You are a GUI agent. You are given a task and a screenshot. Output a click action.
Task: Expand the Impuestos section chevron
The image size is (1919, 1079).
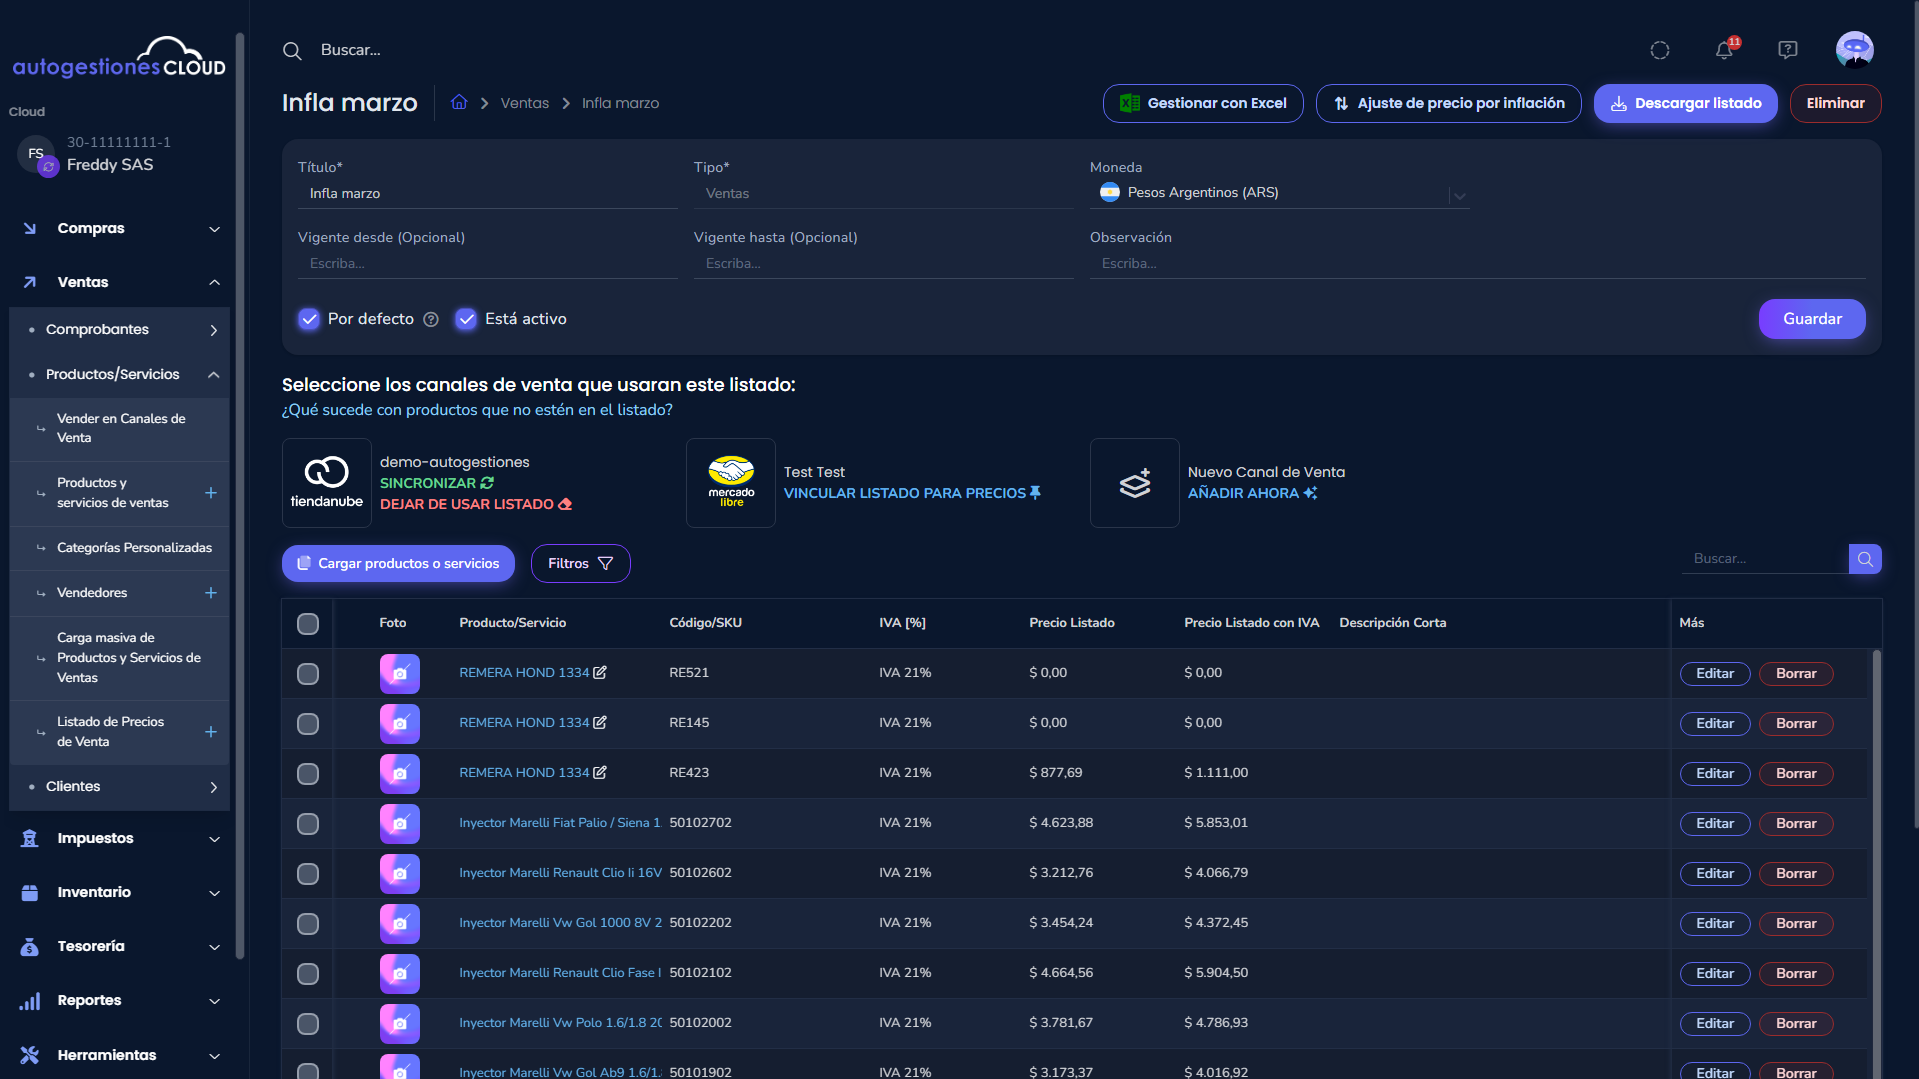pos(214,839)
